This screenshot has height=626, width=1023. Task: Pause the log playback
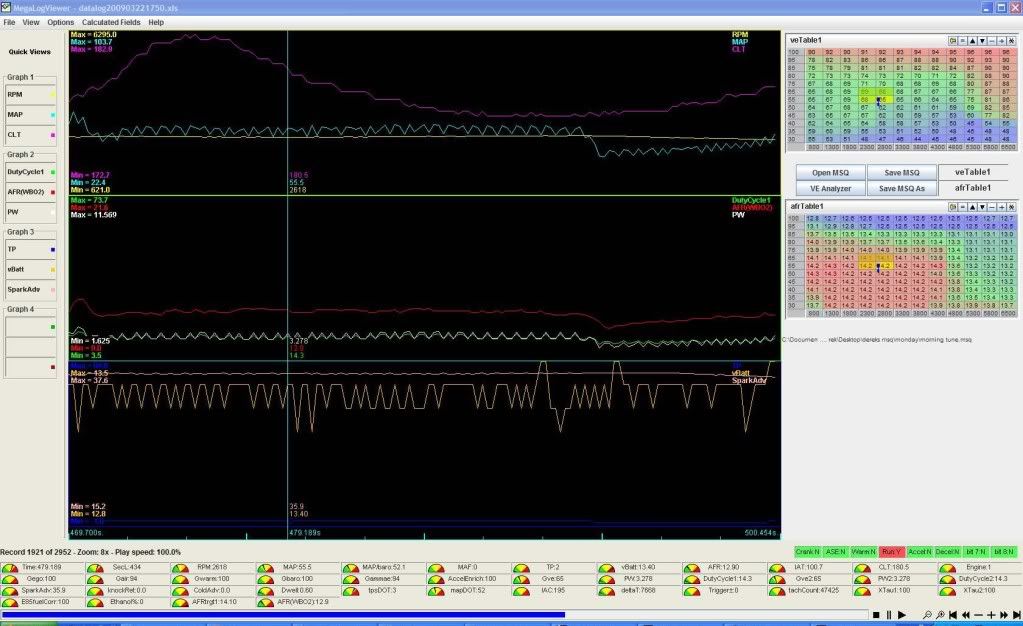tap(889, 614)
